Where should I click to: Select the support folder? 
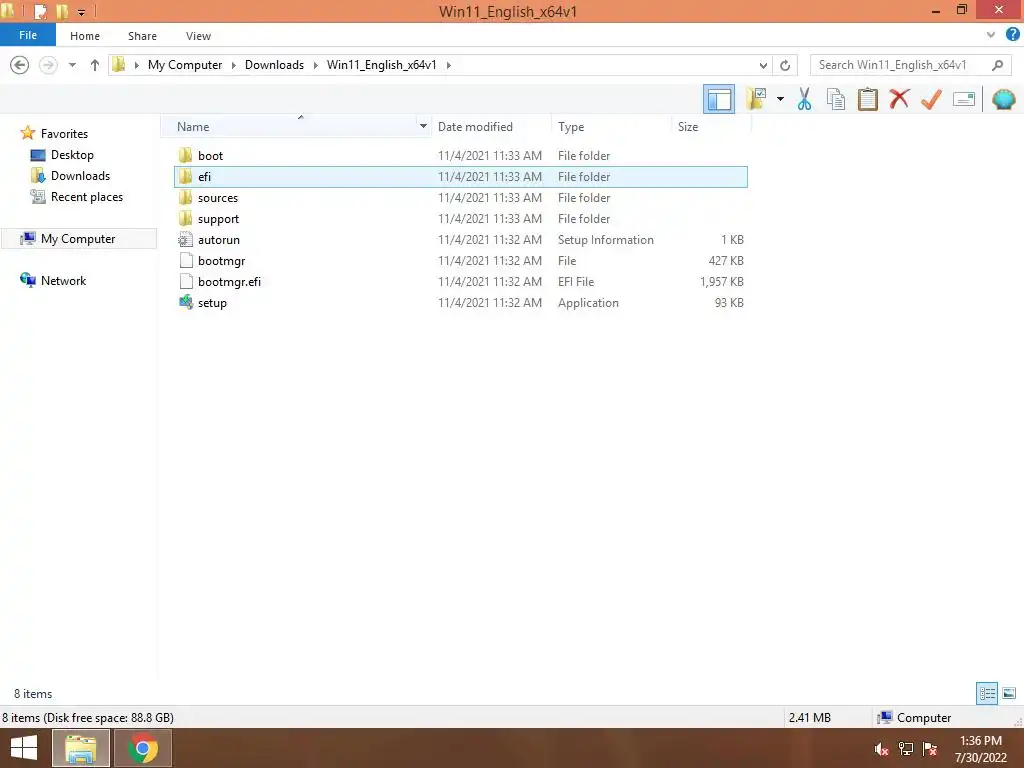click(461, 218)
